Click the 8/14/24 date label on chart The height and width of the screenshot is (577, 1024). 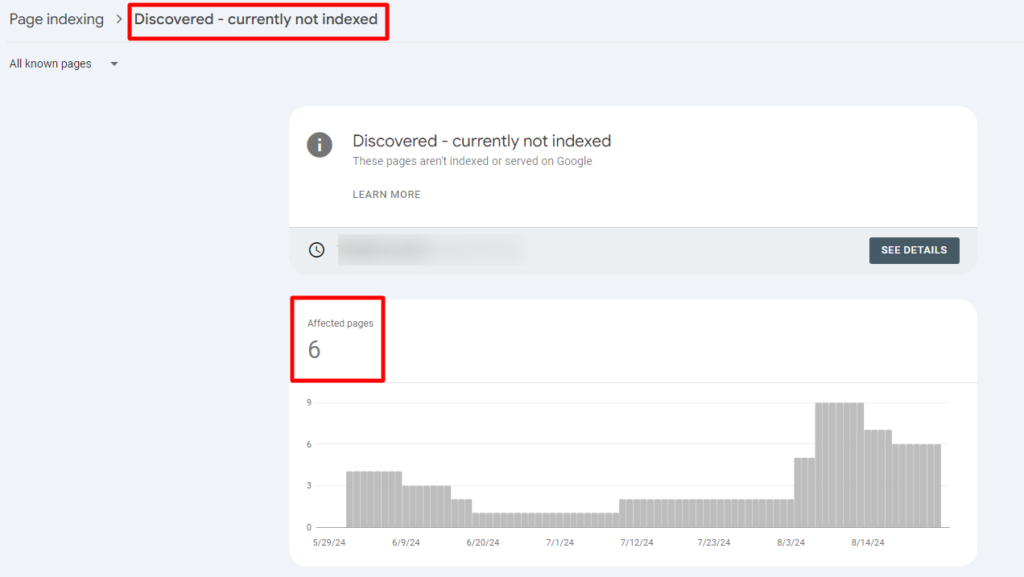tap(868, 542)
